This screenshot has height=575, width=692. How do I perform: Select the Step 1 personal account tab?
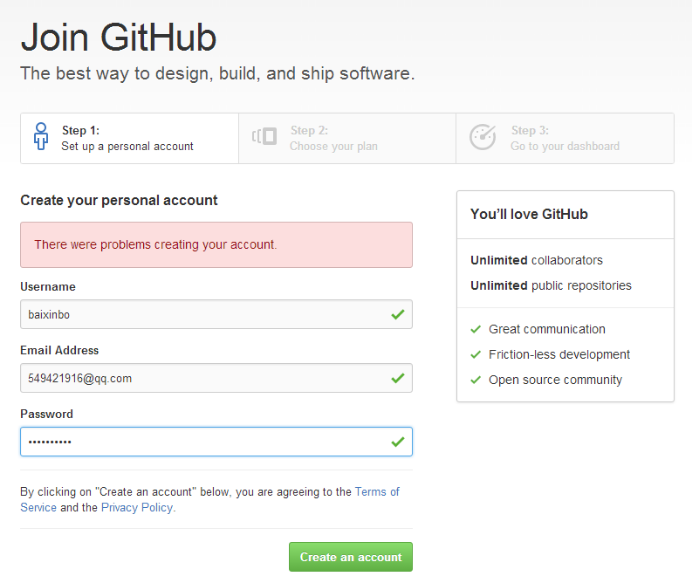(x=129, y=139)
